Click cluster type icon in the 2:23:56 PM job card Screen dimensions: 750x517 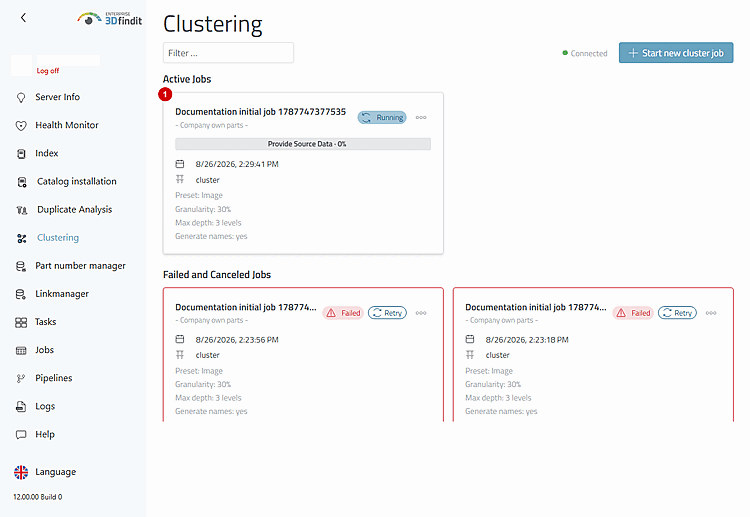[180, 355]
